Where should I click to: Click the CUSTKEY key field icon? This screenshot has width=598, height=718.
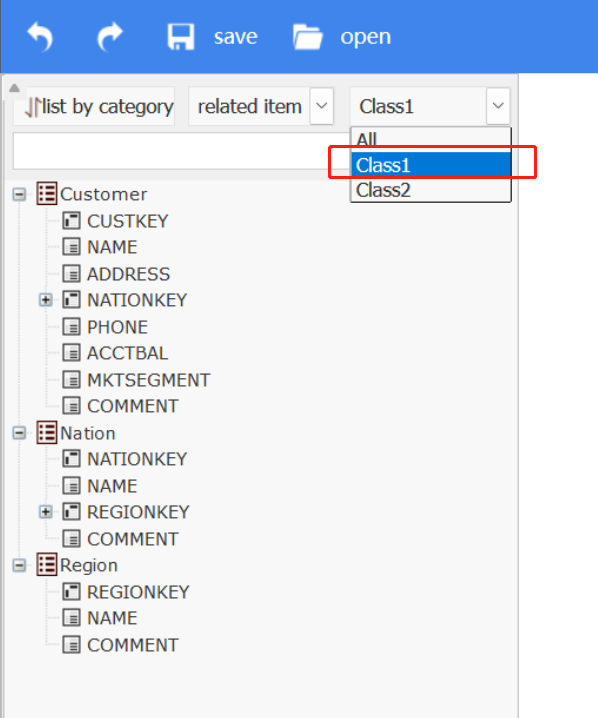pyautogui.click(x=71, y=221)
